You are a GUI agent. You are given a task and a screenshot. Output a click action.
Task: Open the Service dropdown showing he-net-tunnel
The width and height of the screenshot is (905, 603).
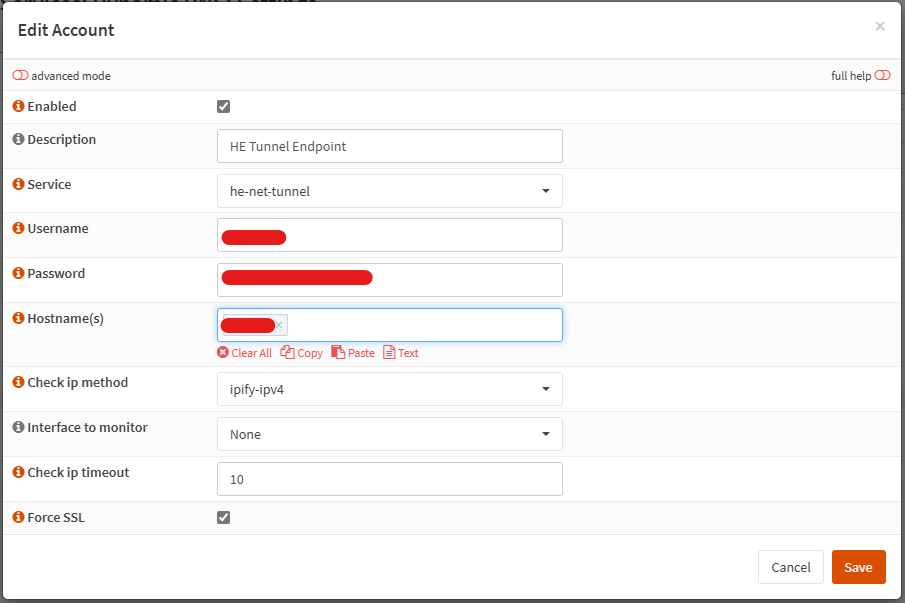pos(389,191)
